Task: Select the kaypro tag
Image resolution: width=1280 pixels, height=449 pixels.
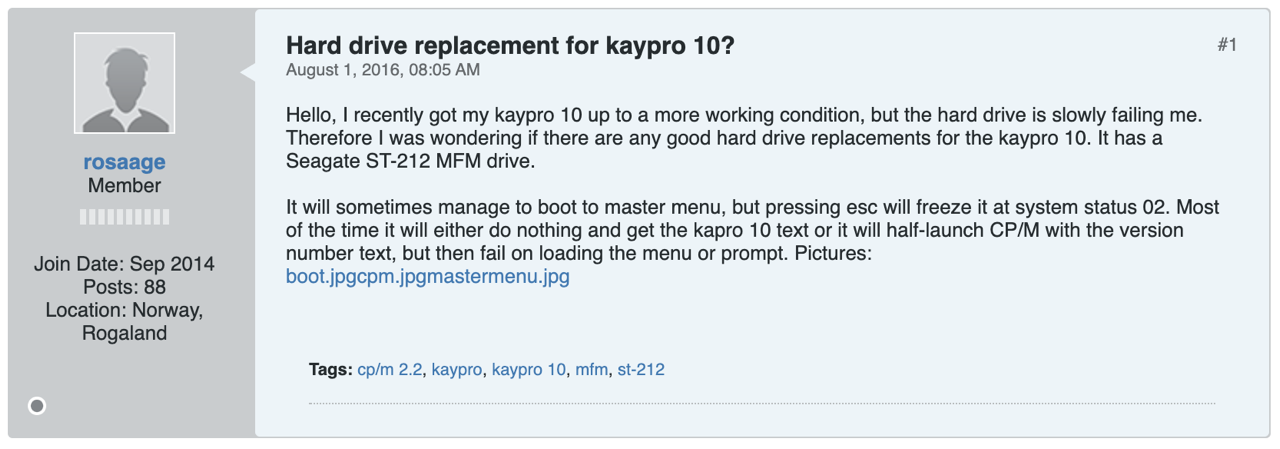Action: coord(457,369)
